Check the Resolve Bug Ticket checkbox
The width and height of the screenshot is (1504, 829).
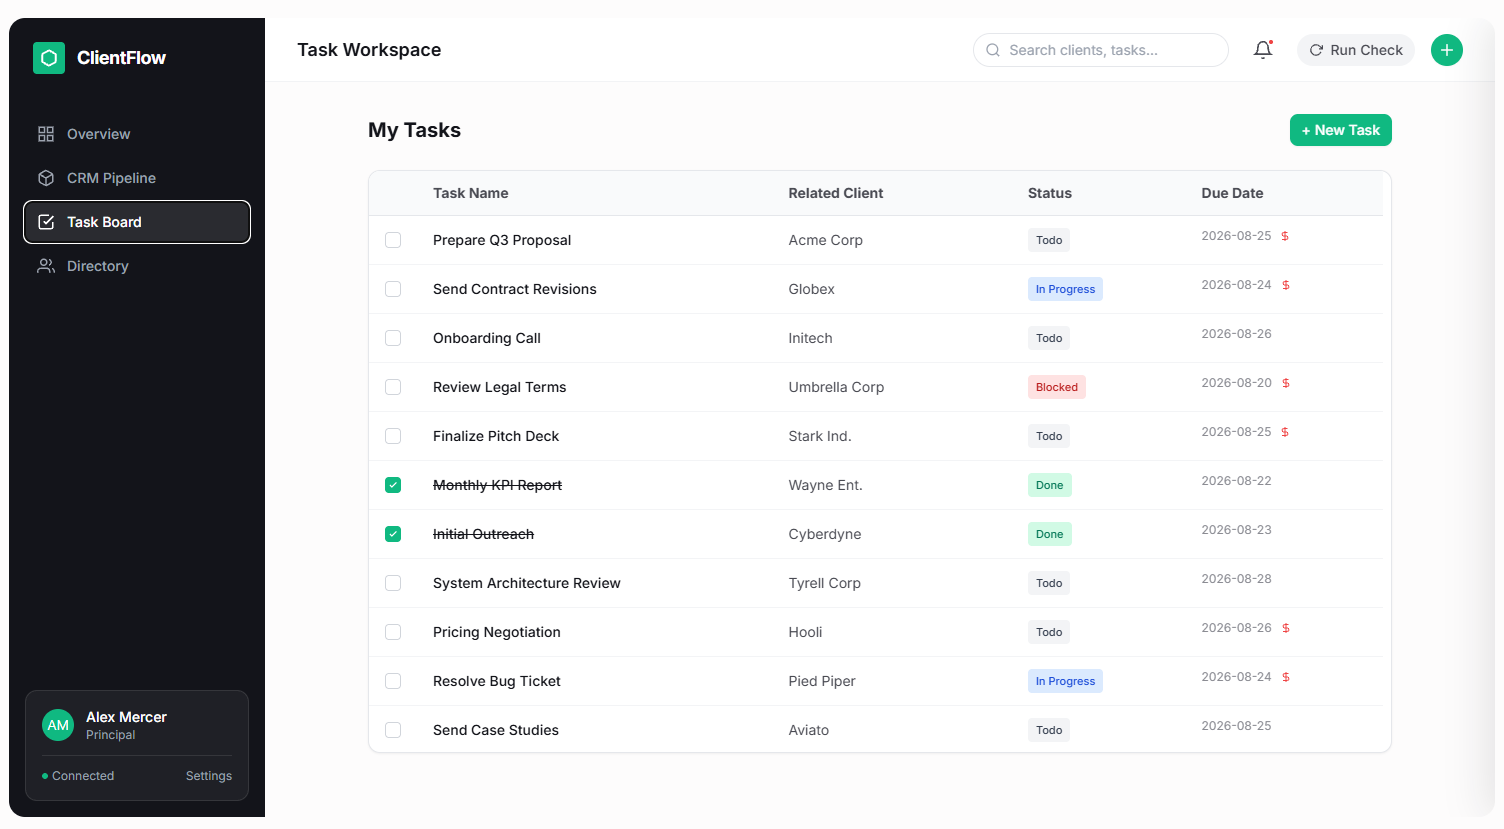tap(393, 681)
